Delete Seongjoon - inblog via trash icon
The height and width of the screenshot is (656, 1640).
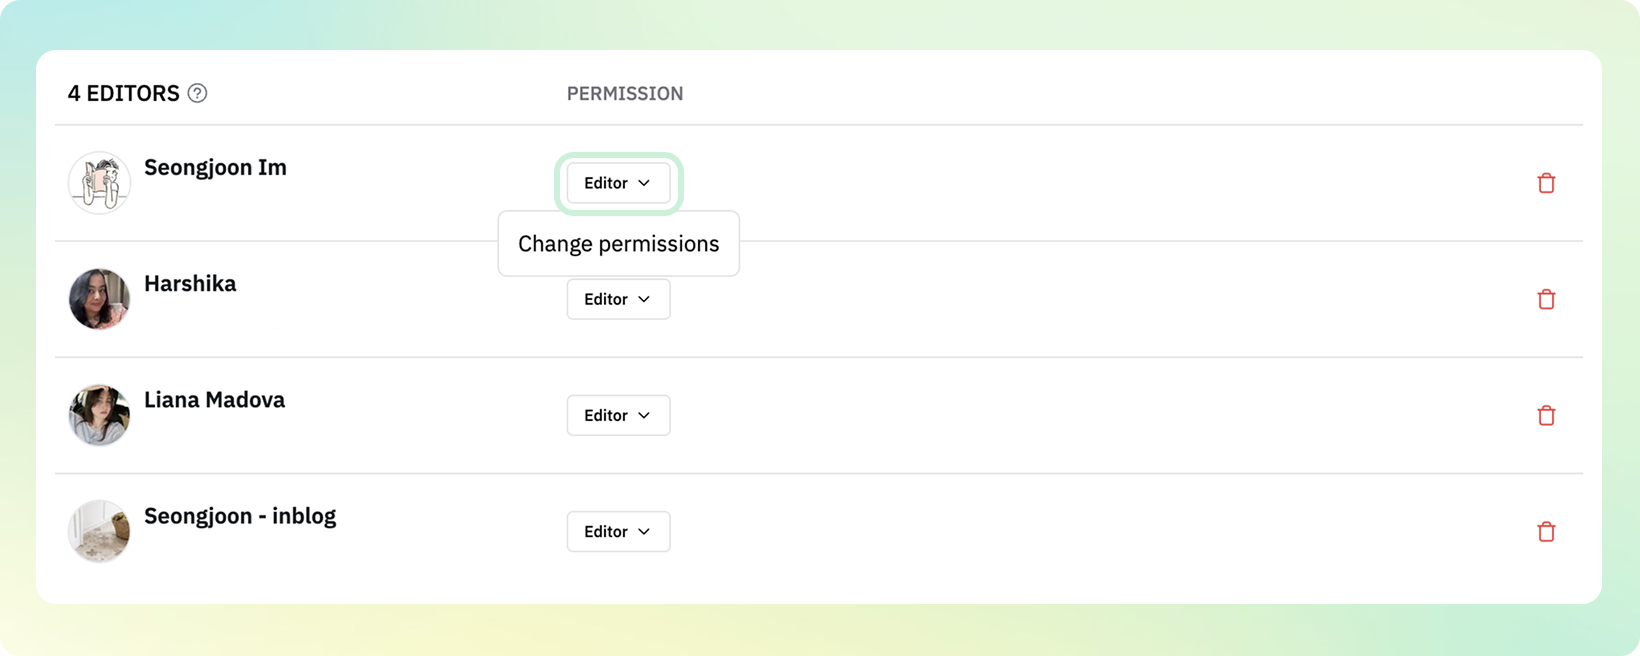coord(1546,531)
